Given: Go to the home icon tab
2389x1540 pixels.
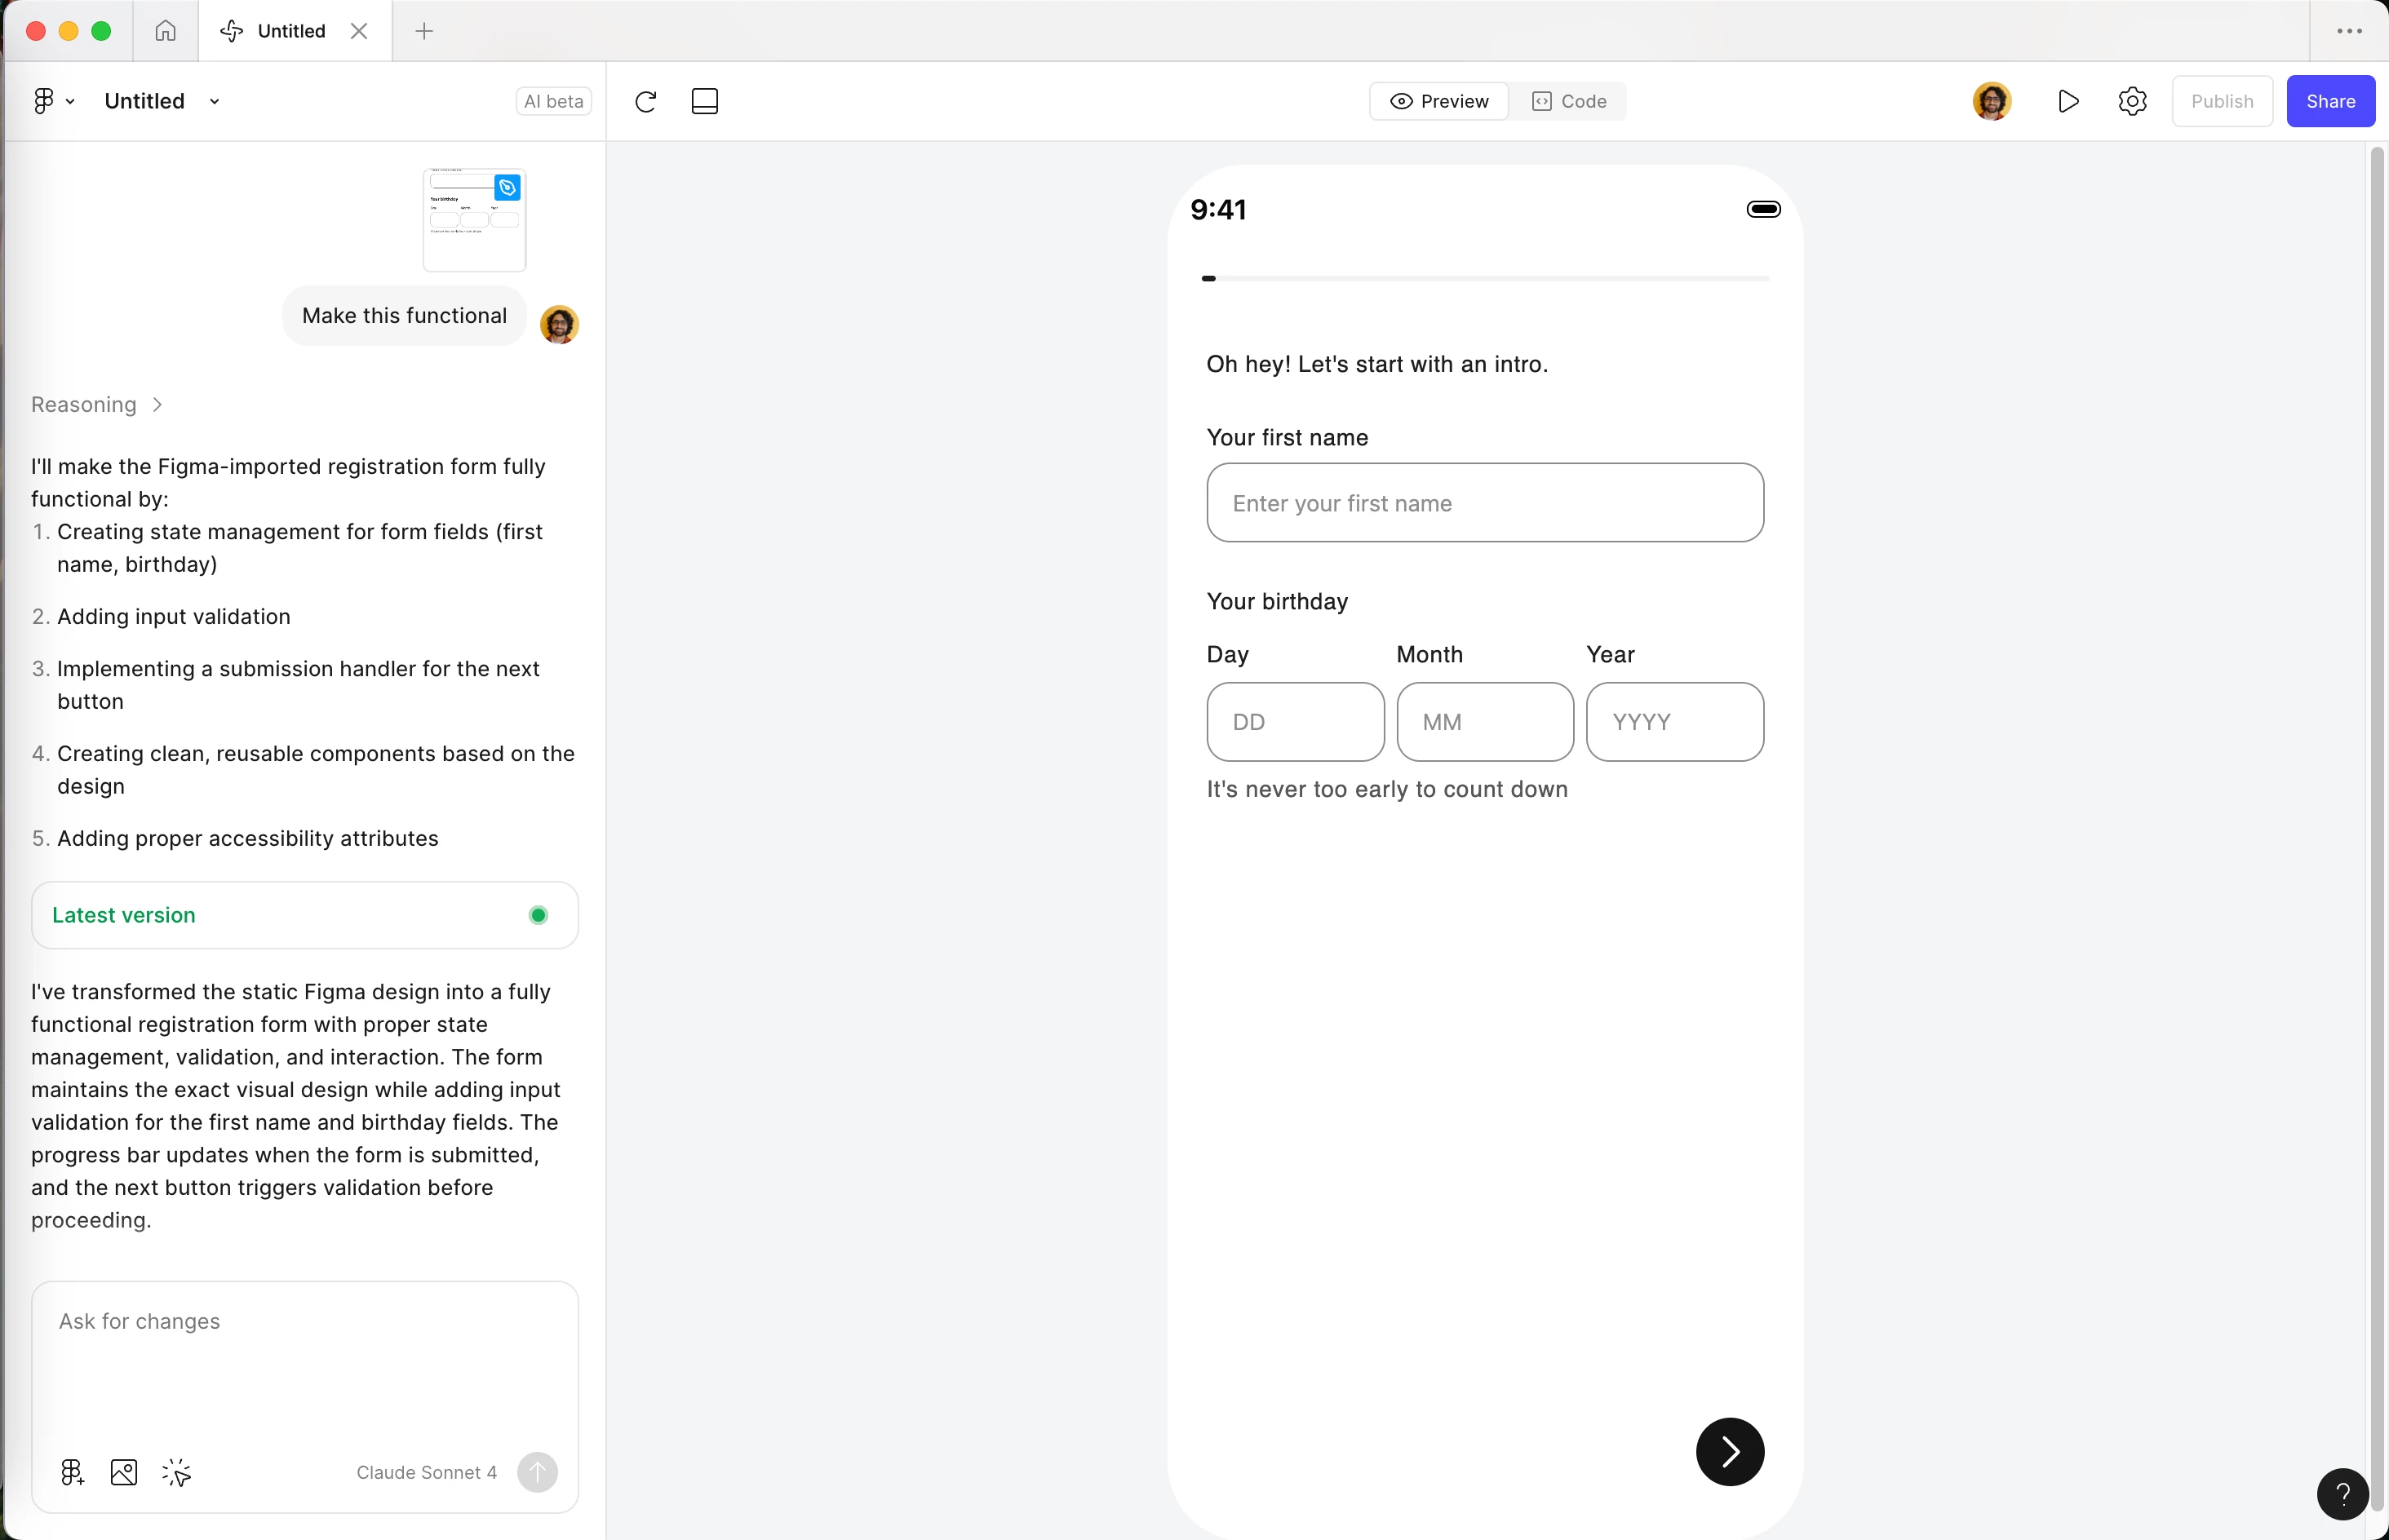Looking at the screenshot, I should pos(165,31).
